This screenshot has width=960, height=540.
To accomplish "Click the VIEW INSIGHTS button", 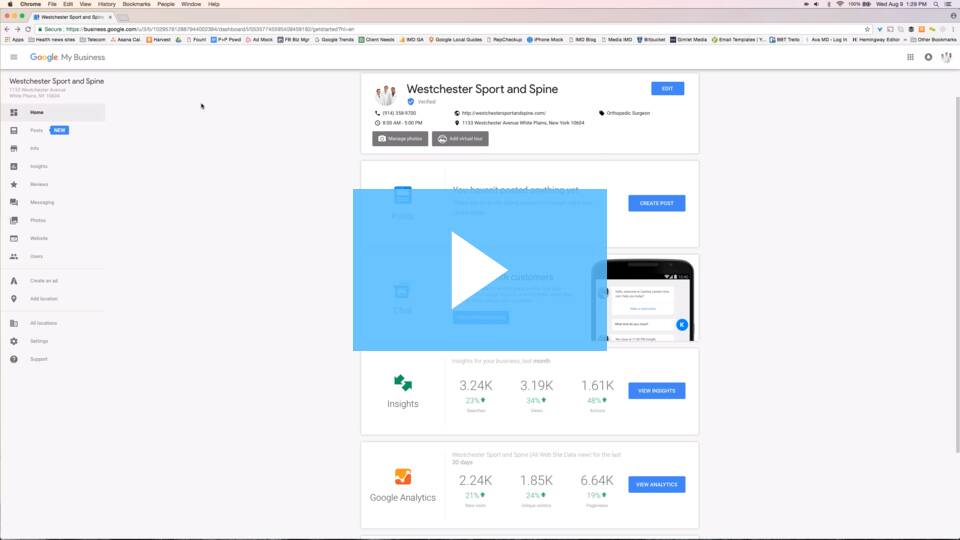I will [656, 391].
